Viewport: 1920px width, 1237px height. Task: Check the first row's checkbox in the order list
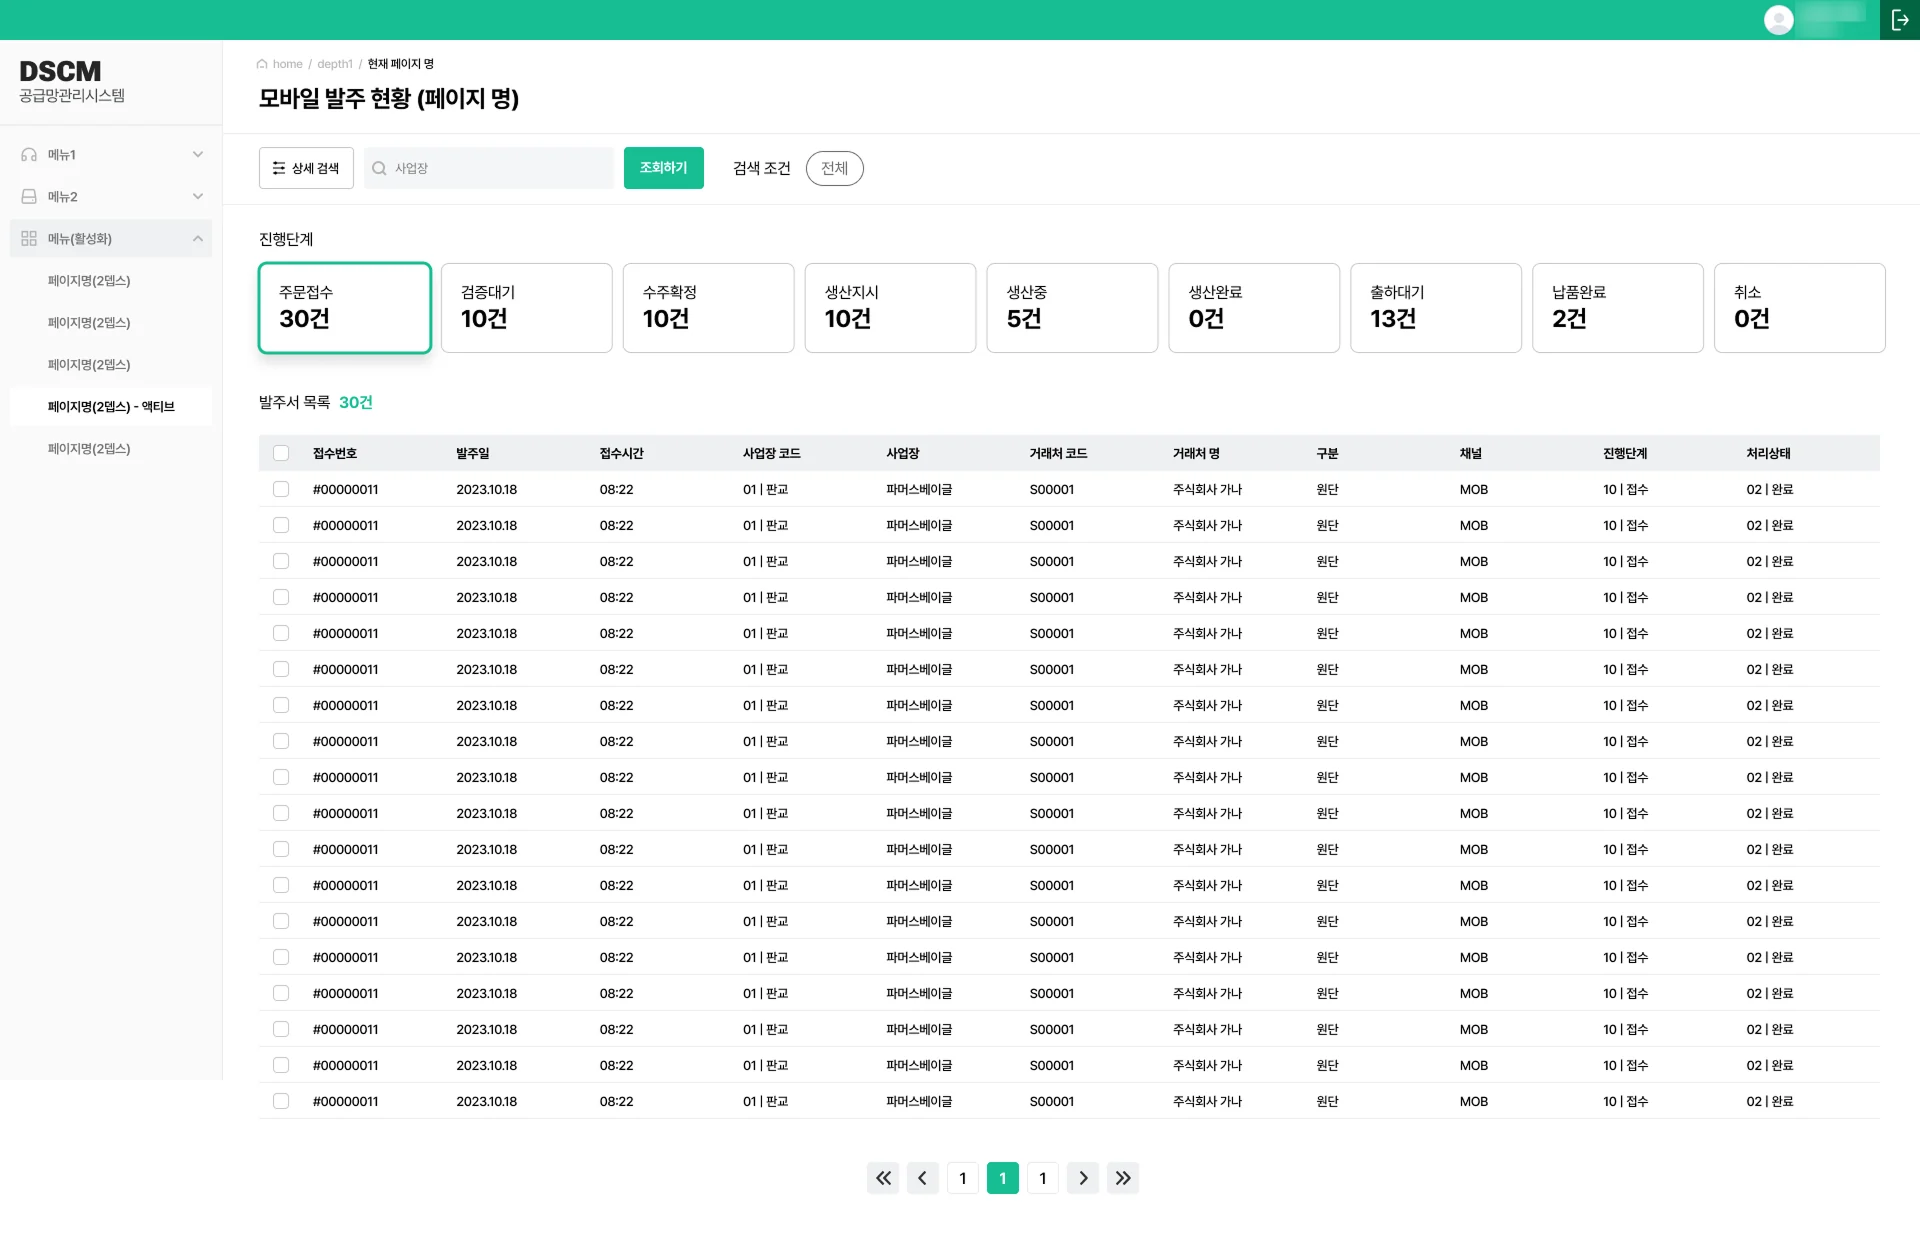click(281, 489)
